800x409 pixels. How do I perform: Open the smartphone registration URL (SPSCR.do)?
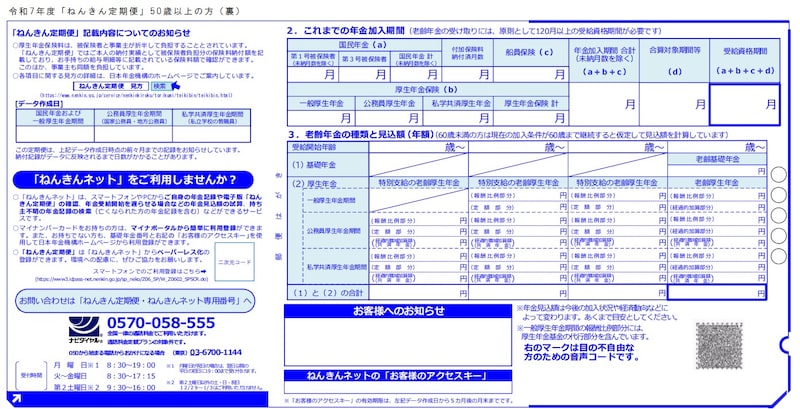(121, 279)
